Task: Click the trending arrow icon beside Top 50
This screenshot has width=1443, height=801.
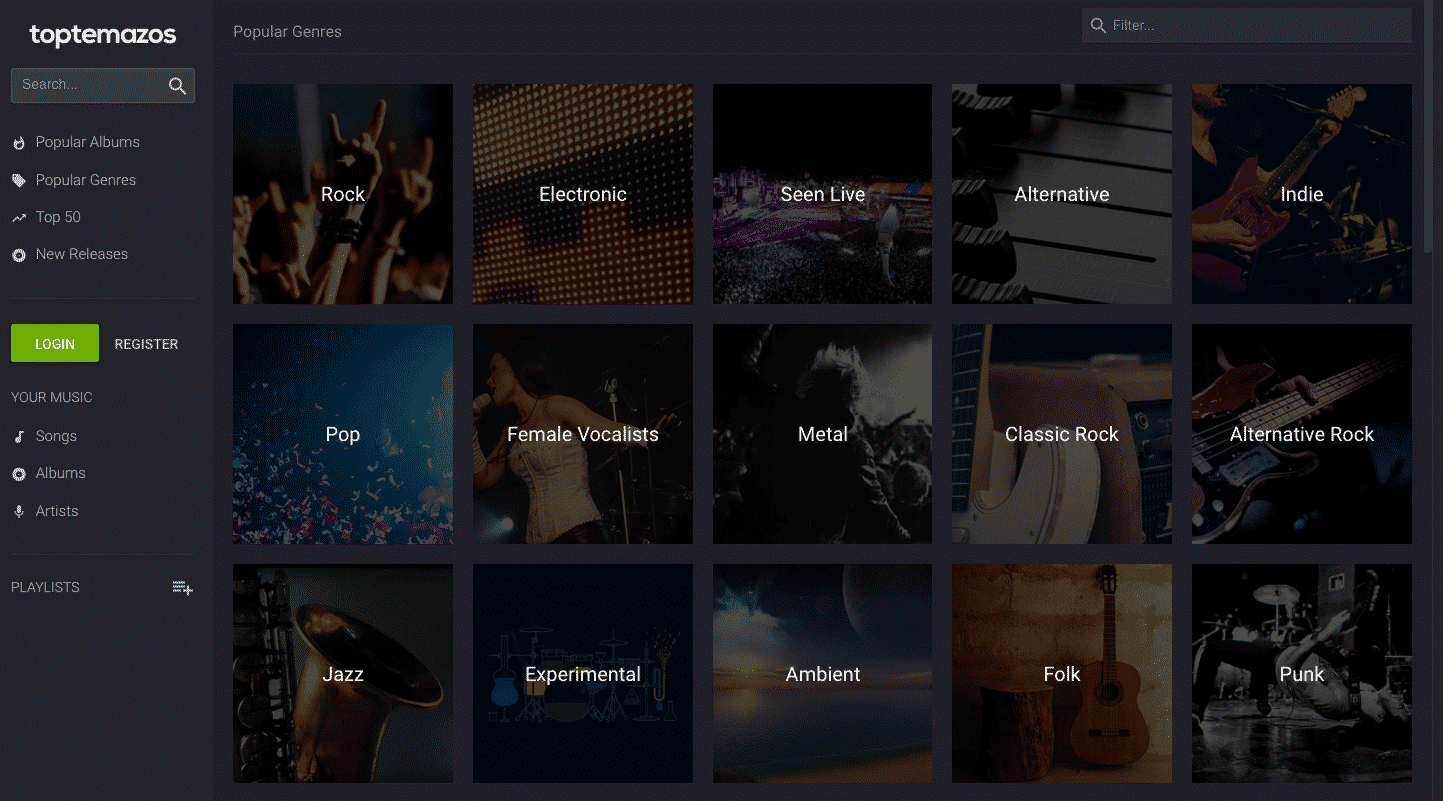Action: (18, 218)
